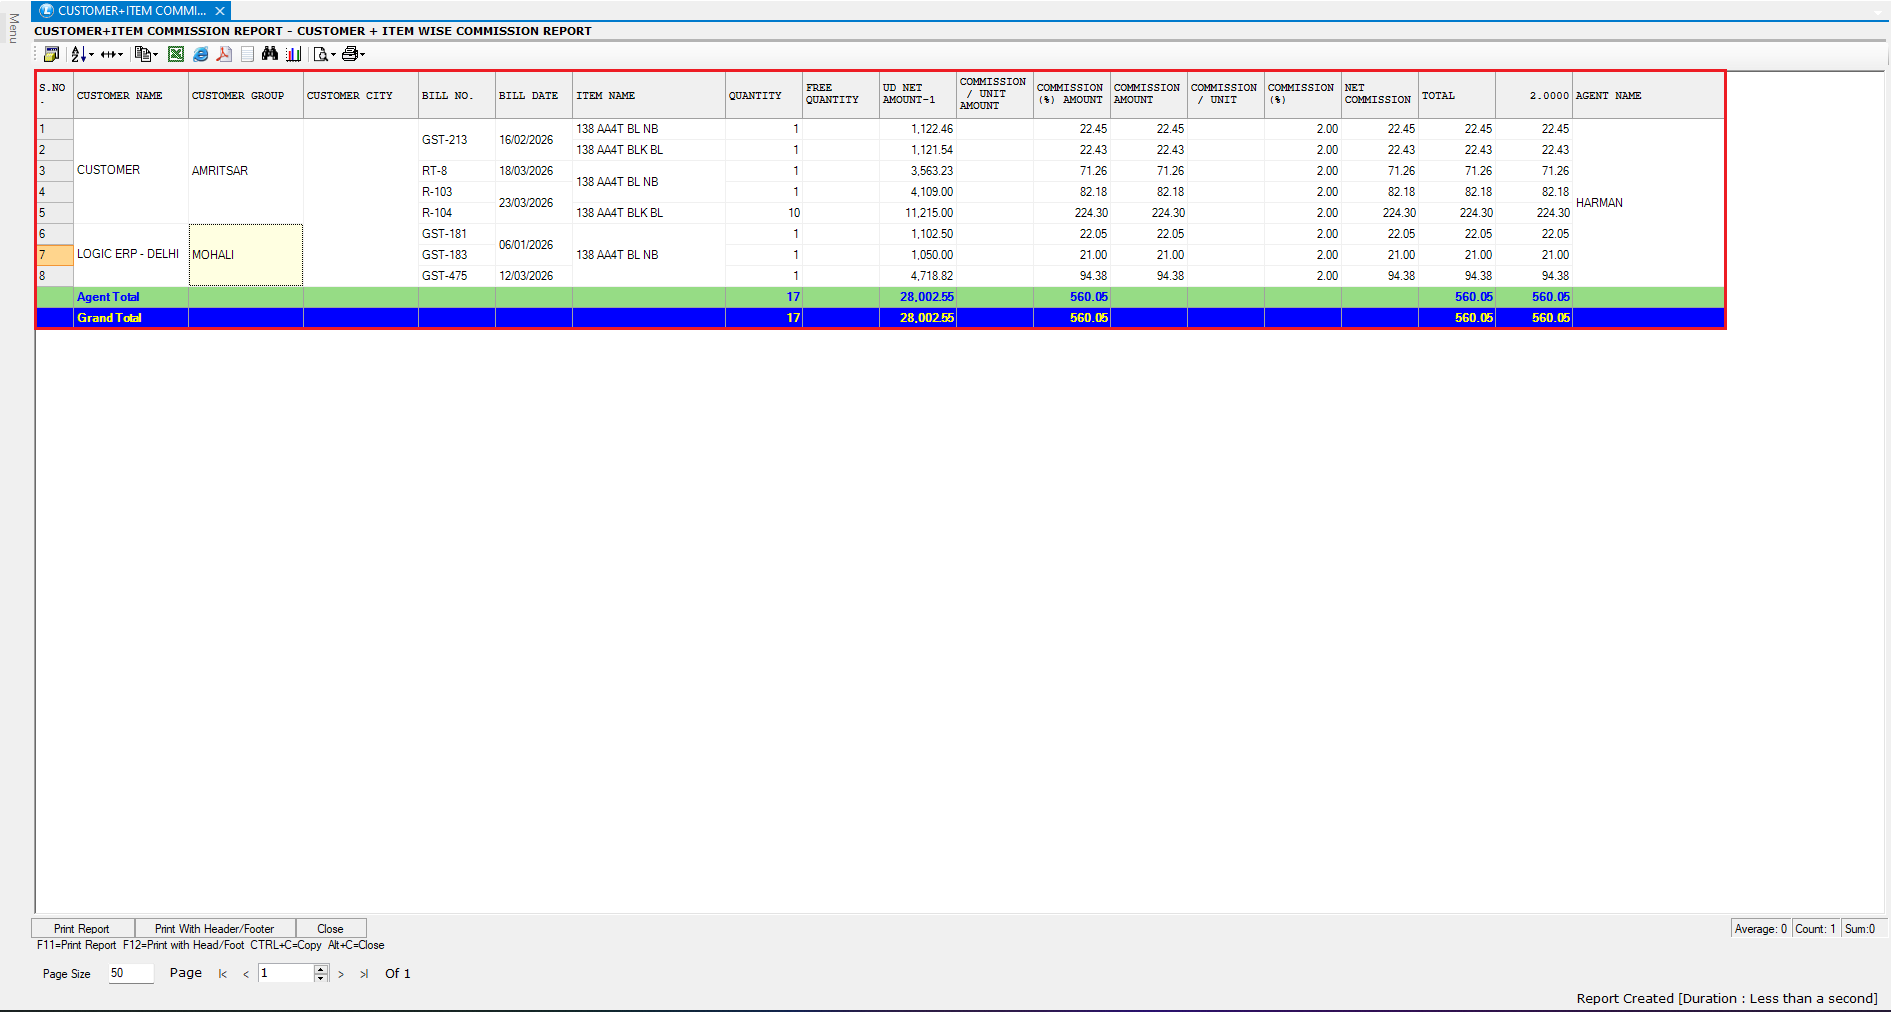Click the Page Size input field
This screenshot has height=1012, width=1891.
(130, 973)
